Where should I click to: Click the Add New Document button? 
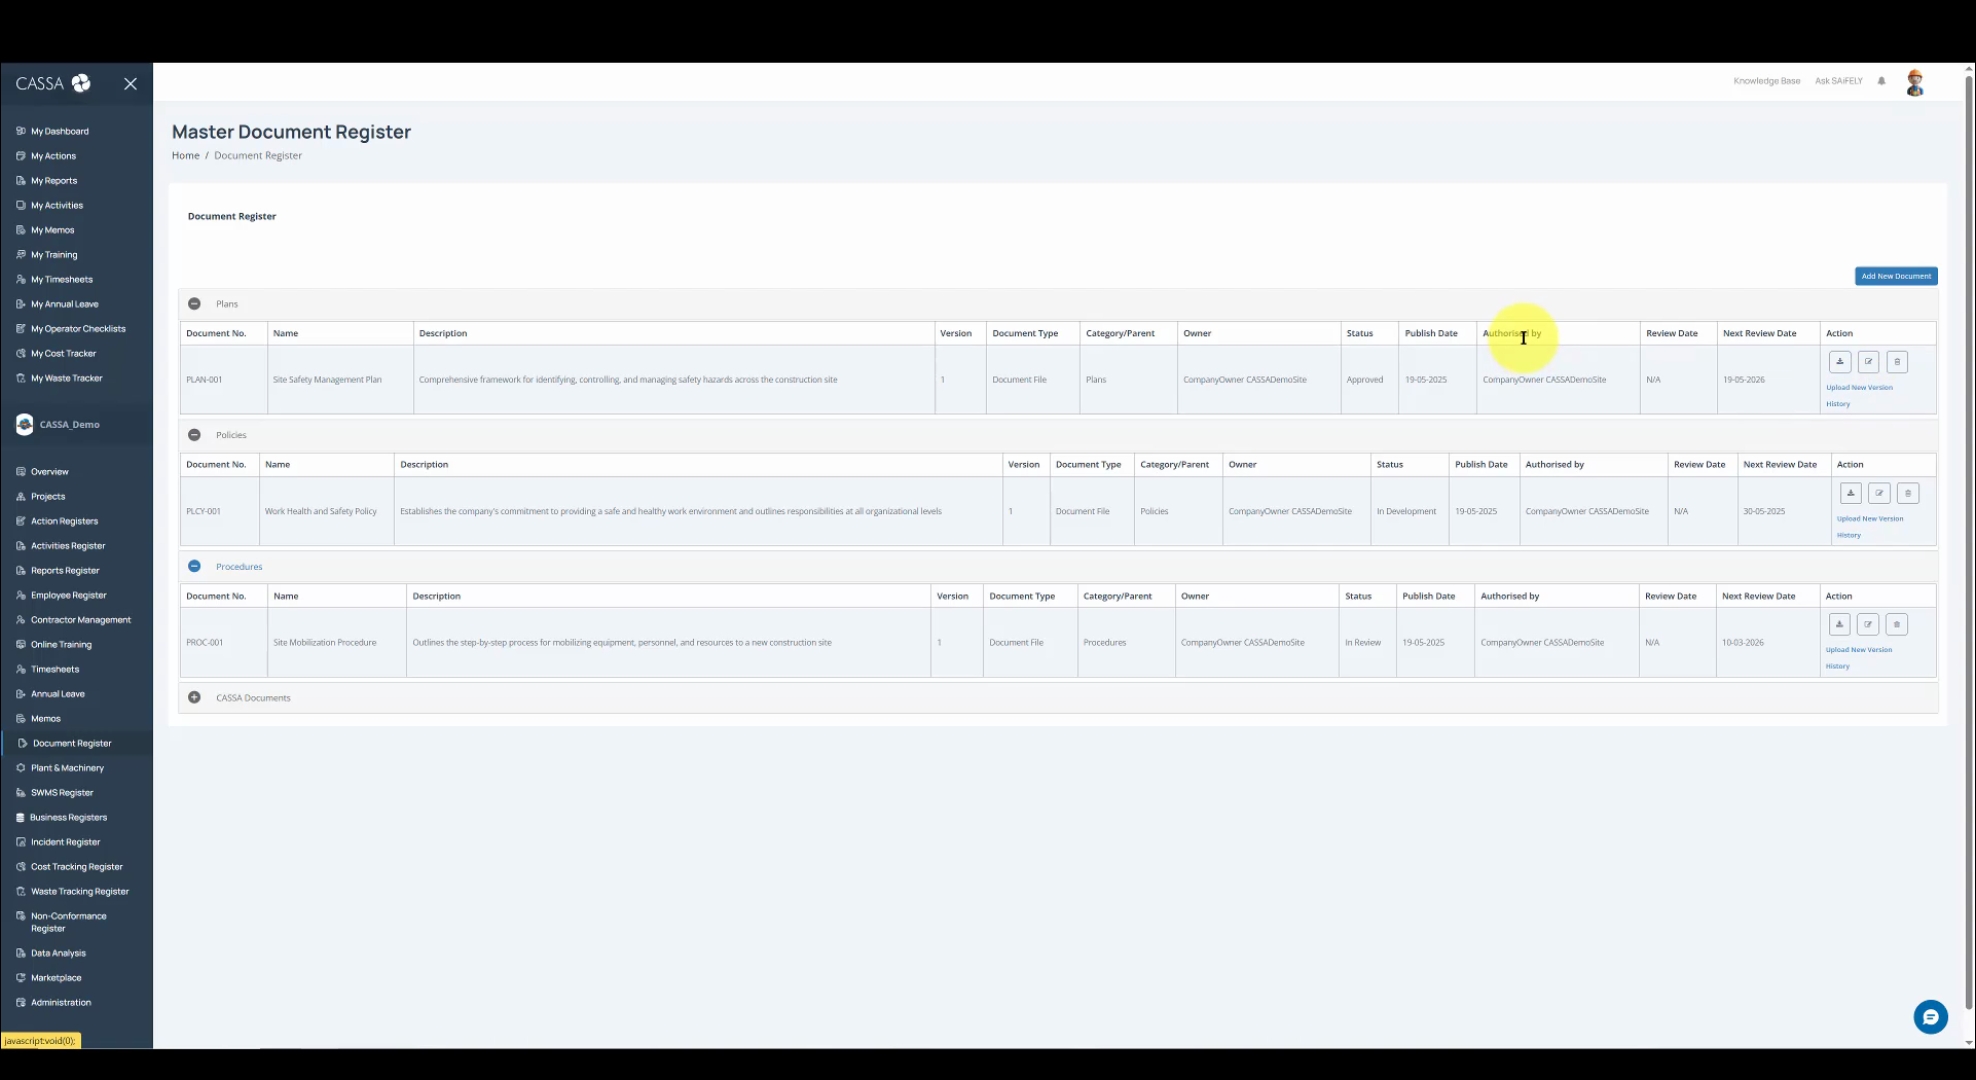point(1896,276)
